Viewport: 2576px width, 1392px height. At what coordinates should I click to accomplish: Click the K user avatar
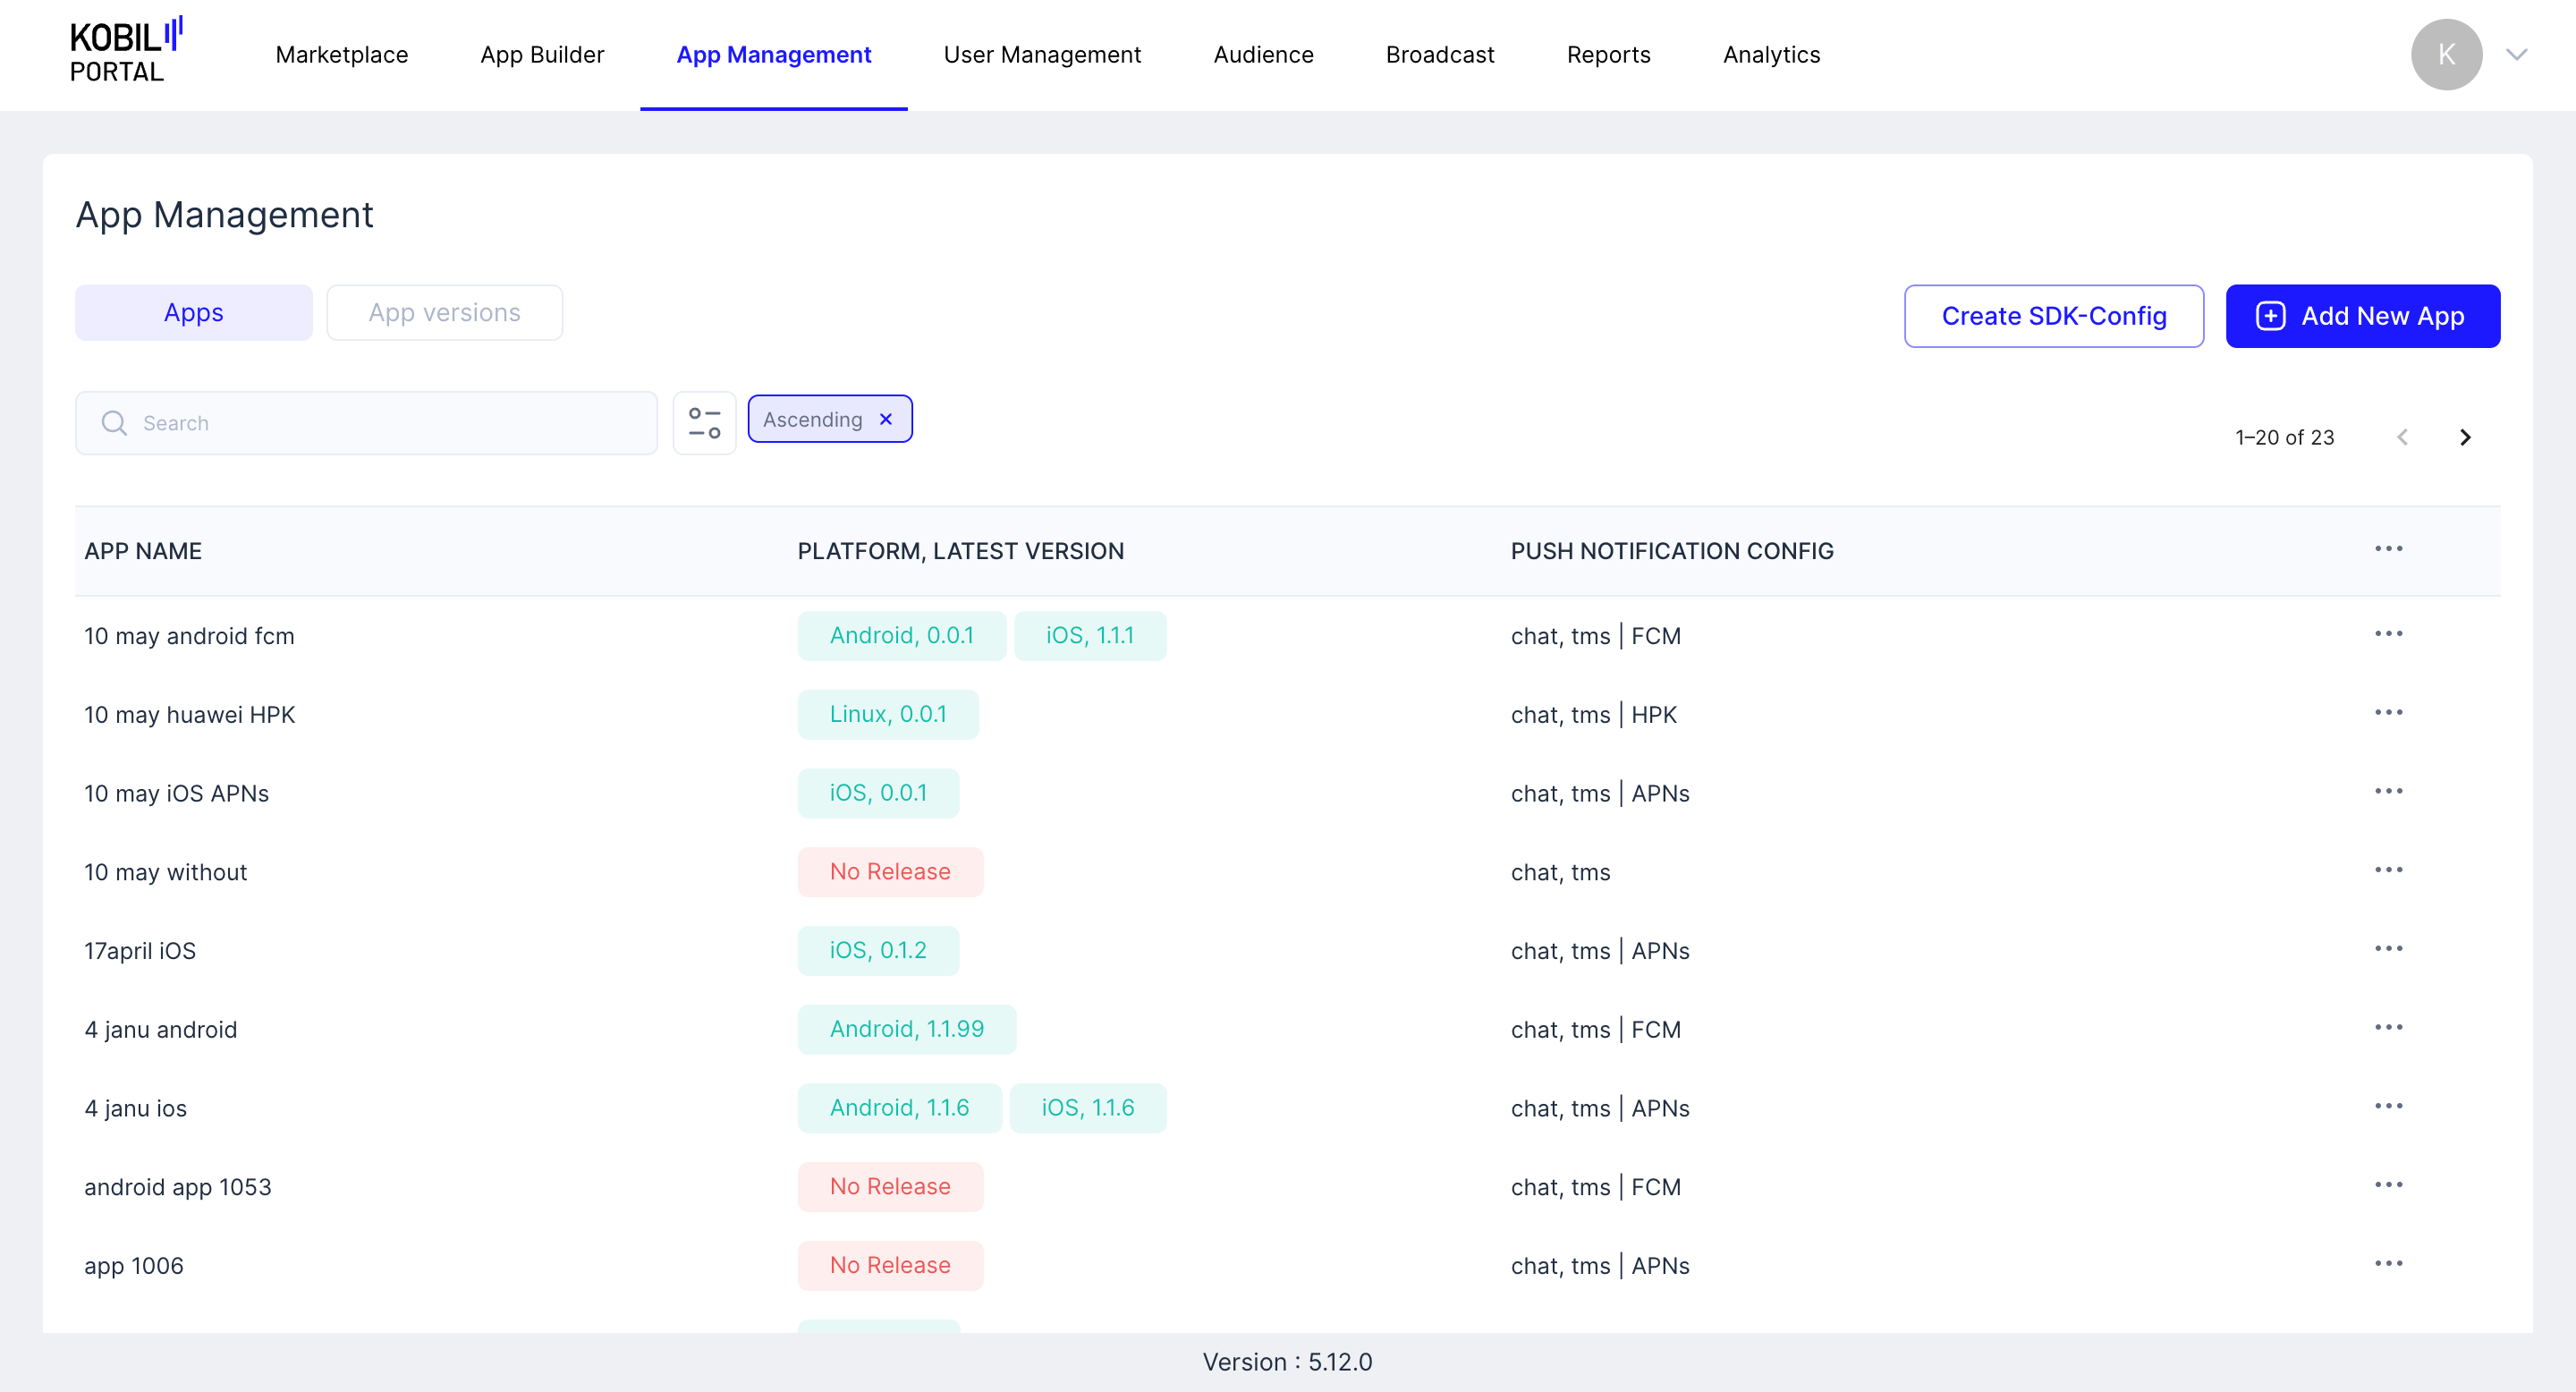coord(2445,55)
